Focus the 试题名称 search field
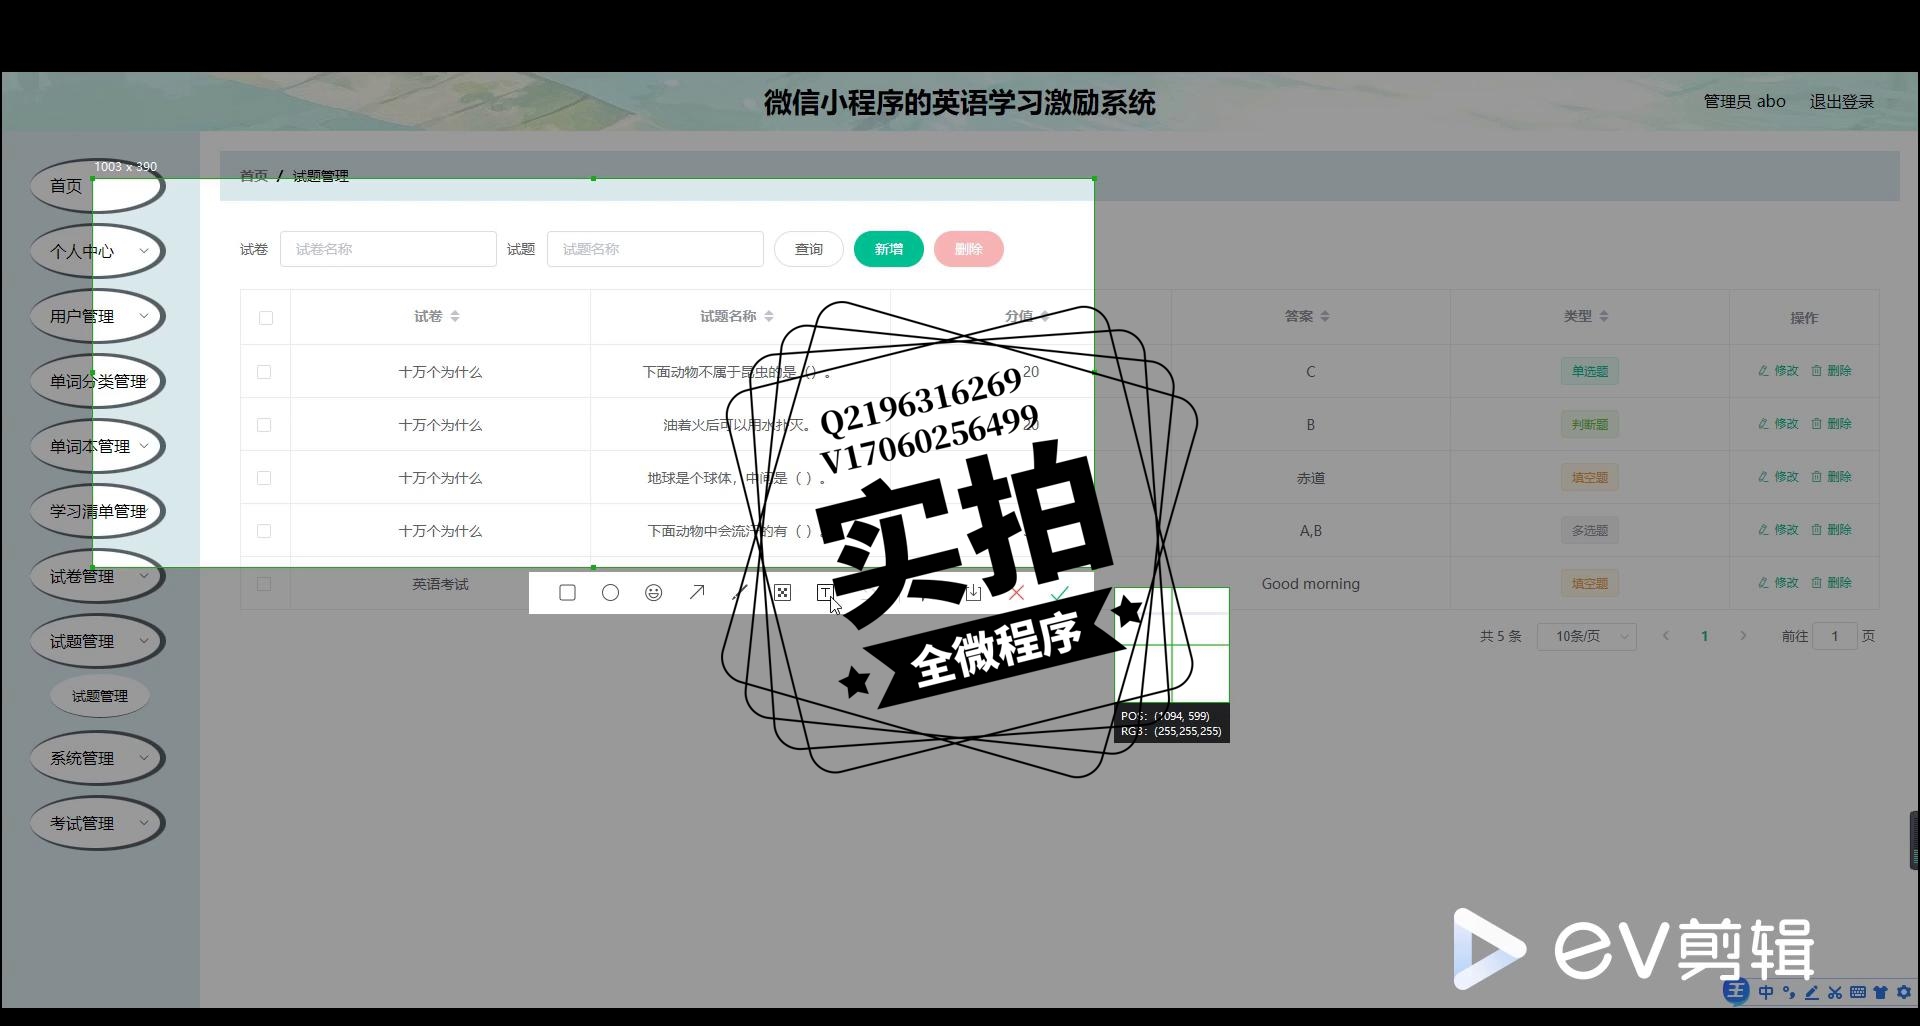Image resolution: width=1920 pixels, height=1026 pixels. (655, 249)
